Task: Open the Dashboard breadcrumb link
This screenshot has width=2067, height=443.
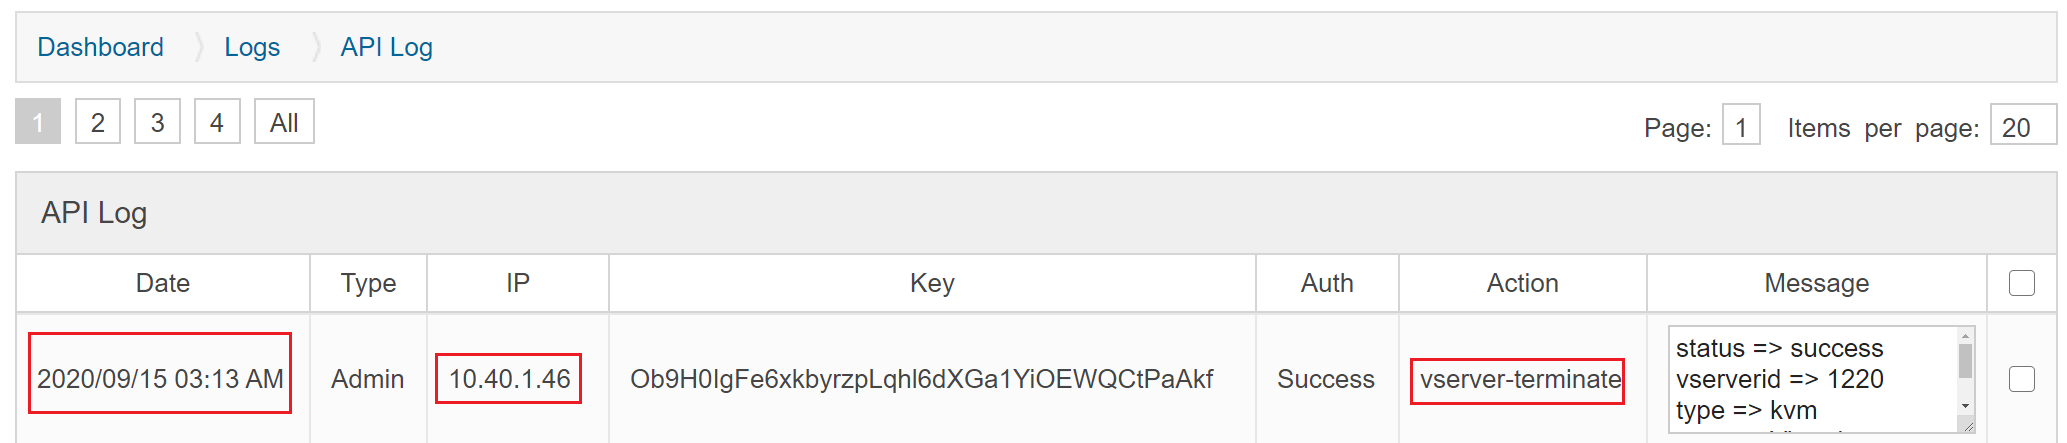Action: tap(100, 47)
